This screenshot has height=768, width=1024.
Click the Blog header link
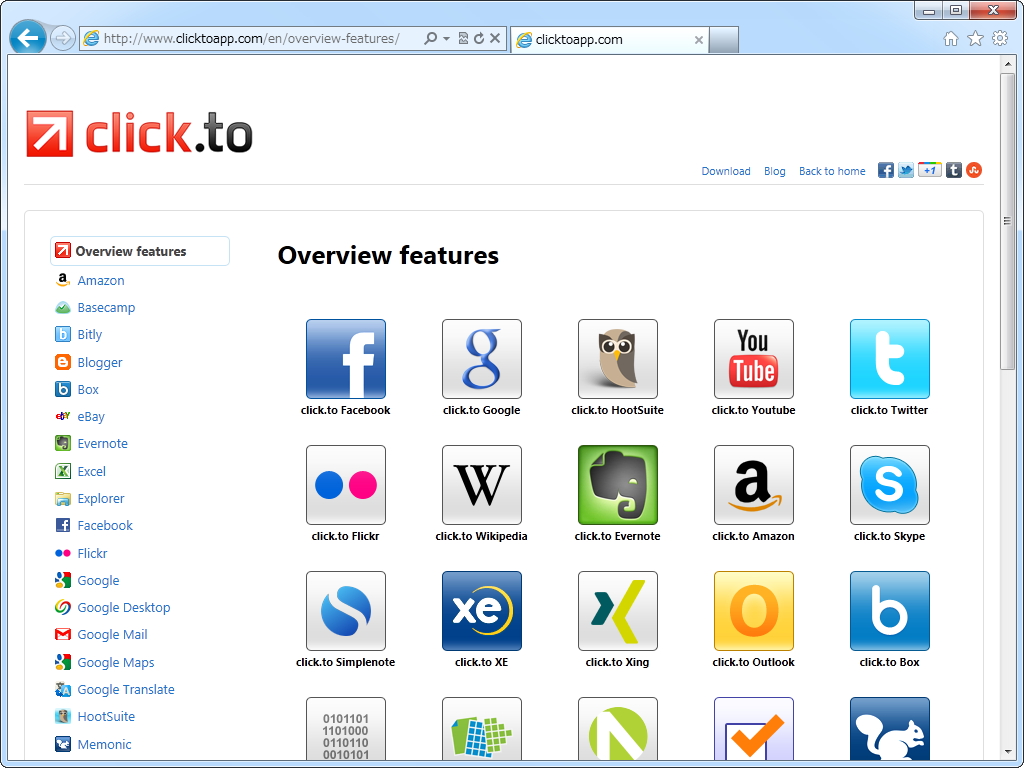pyautogui.click(x=775, y=171)
